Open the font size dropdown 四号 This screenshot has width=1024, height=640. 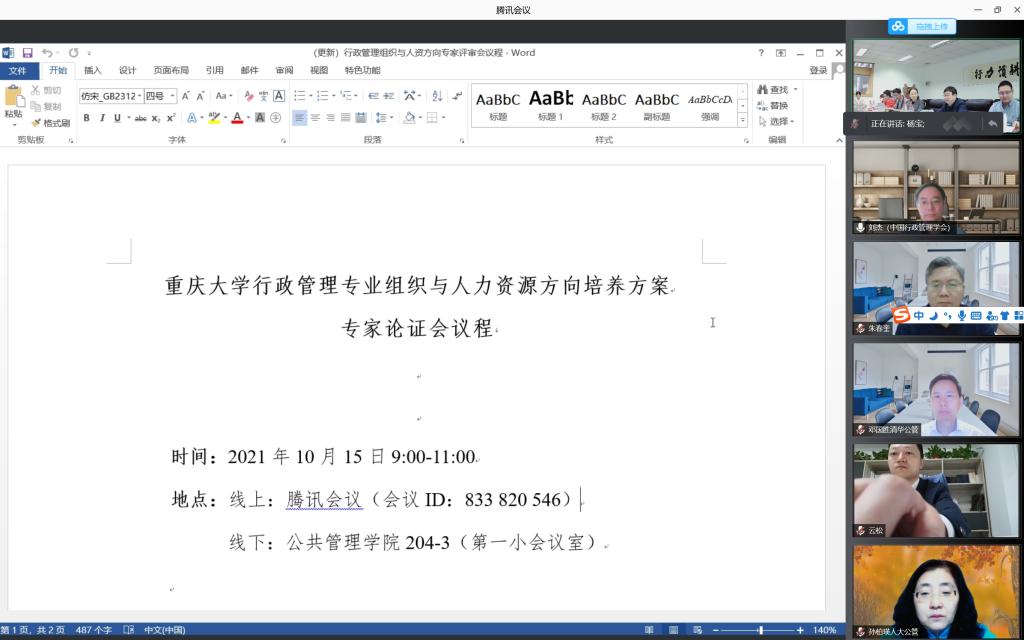pos(160,96)
